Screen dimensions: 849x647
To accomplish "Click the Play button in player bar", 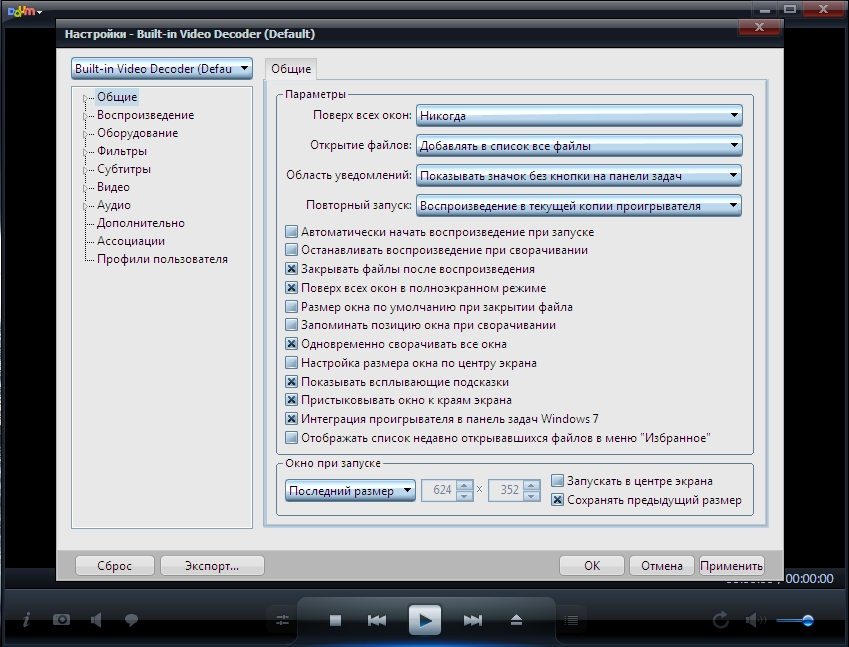I will [425, 621].
